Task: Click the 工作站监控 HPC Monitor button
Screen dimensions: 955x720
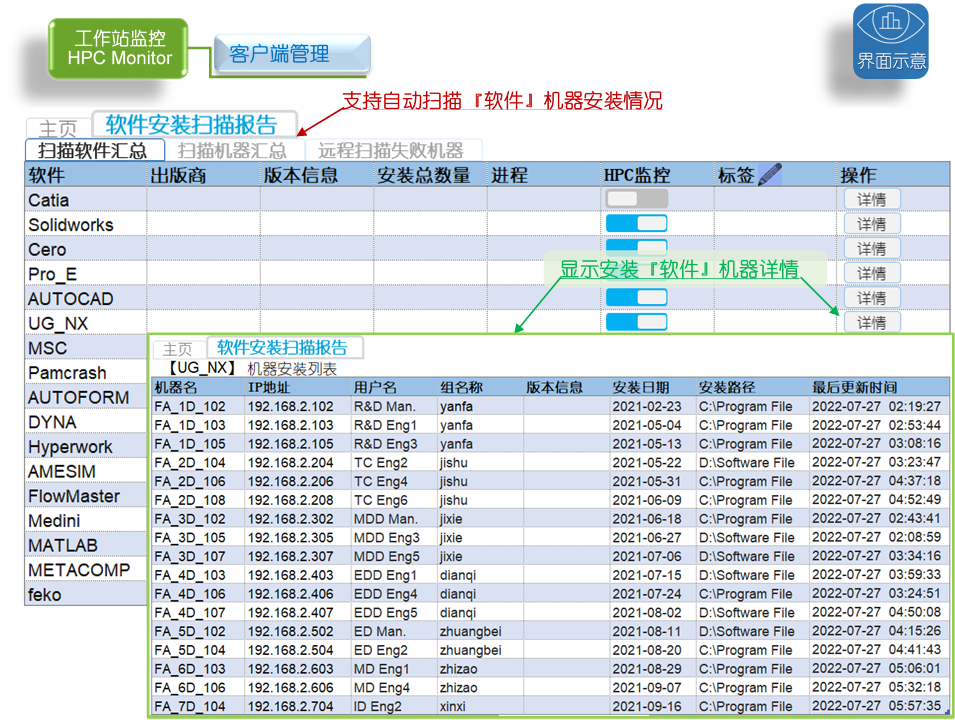Action: [119, 48]
